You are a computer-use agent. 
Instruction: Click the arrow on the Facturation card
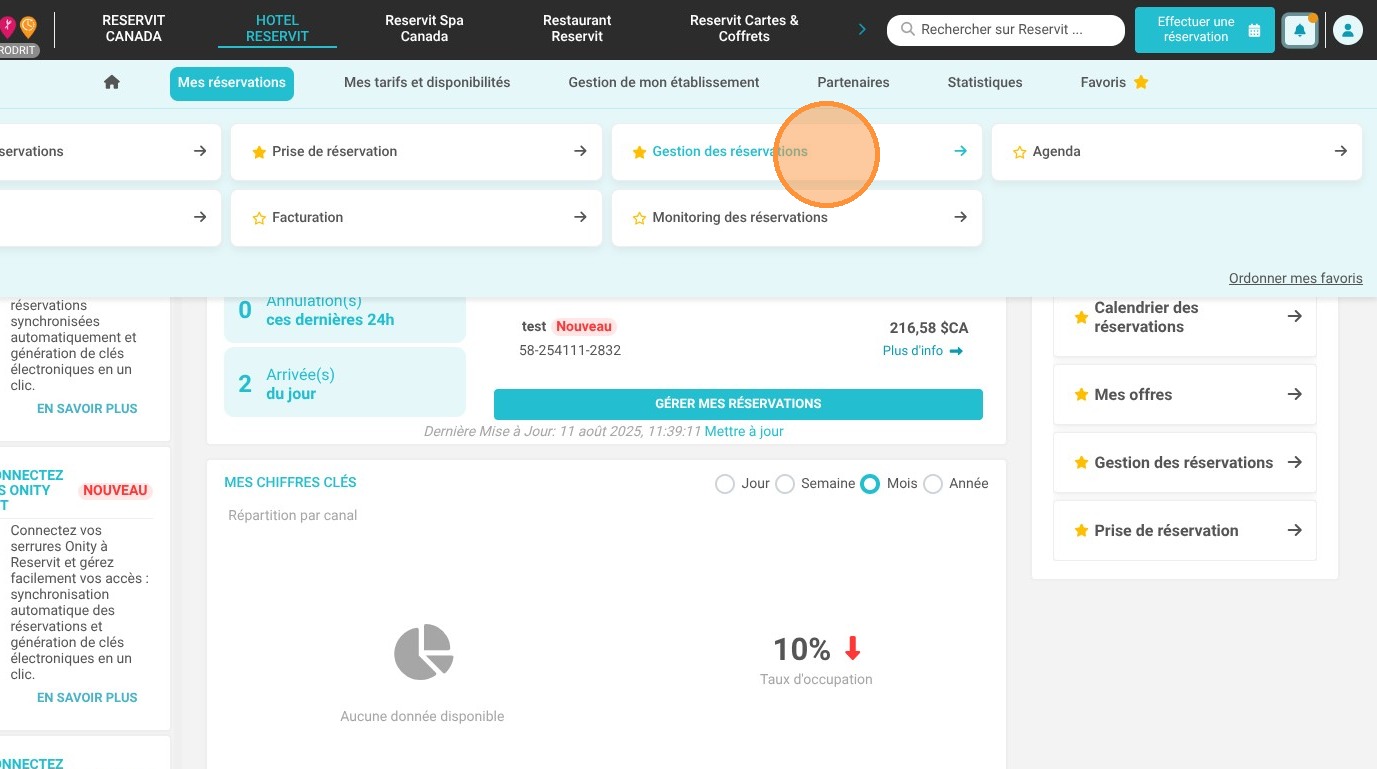tap(580, 217)
